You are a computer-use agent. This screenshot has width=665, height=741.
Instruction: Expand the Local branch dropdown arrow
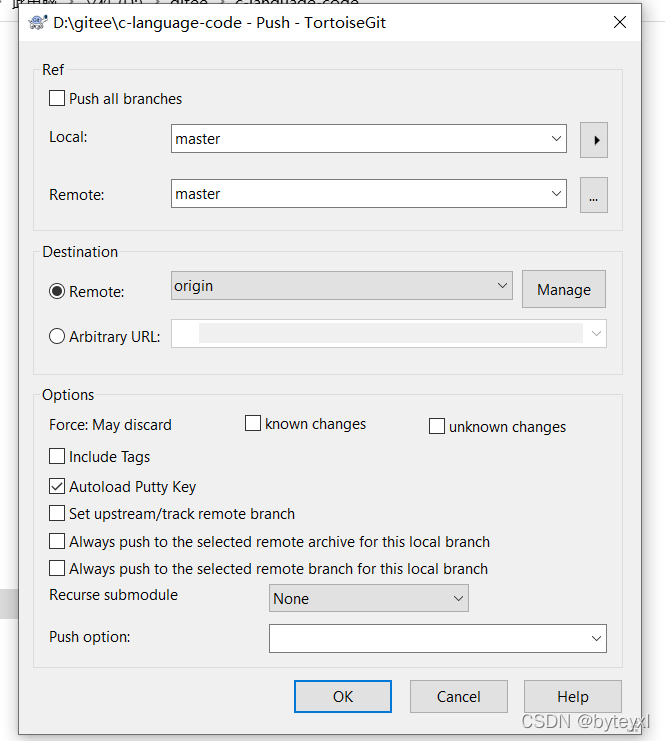coord(556,138)
